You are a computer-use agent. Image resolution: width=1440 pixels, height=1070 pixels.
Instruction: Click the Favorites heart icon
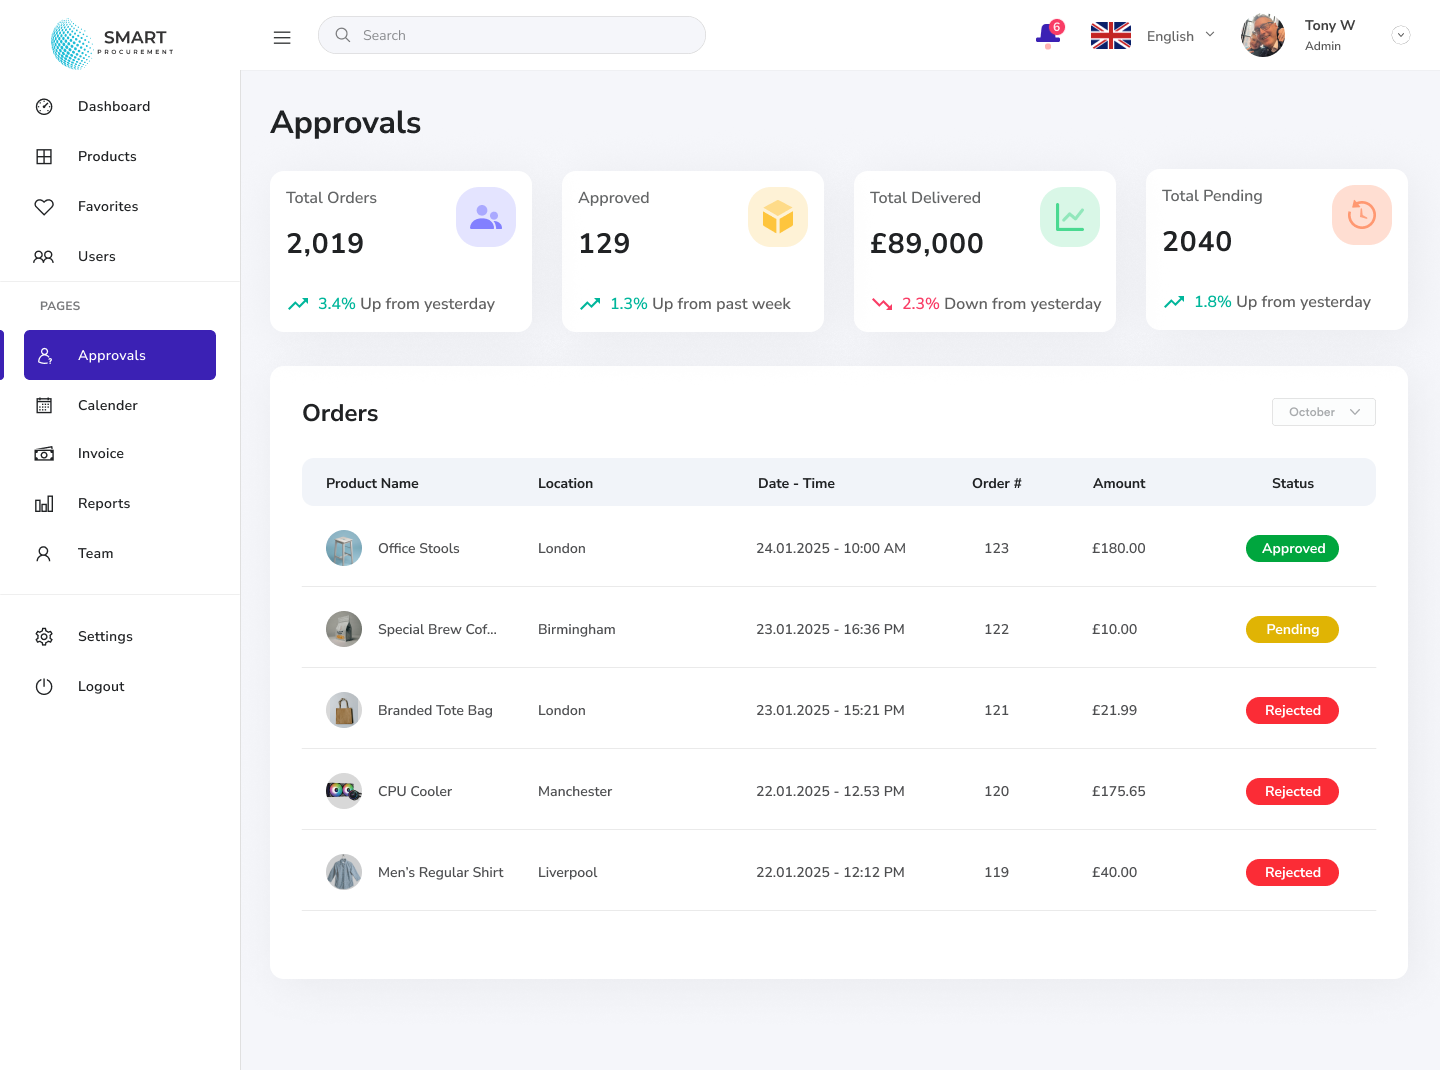pyautogui.click(x=44, y=206)
